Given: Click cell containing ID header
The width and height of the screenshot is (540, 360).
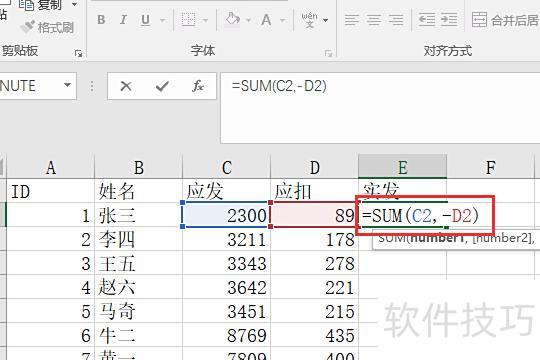Looking at the screenshot, I should 51,191.
